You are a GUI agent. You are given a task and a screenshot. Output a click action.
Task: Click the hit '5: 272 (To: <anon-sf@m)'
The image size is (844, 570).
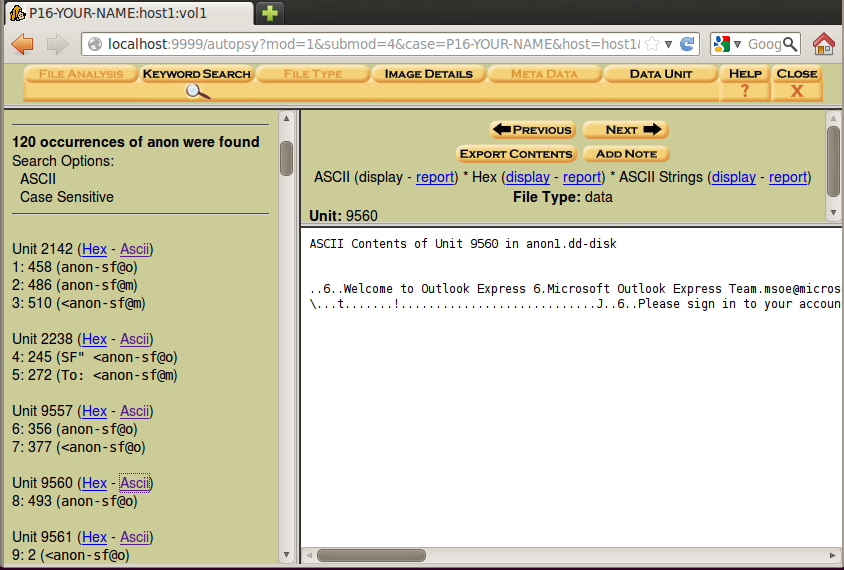95,375
